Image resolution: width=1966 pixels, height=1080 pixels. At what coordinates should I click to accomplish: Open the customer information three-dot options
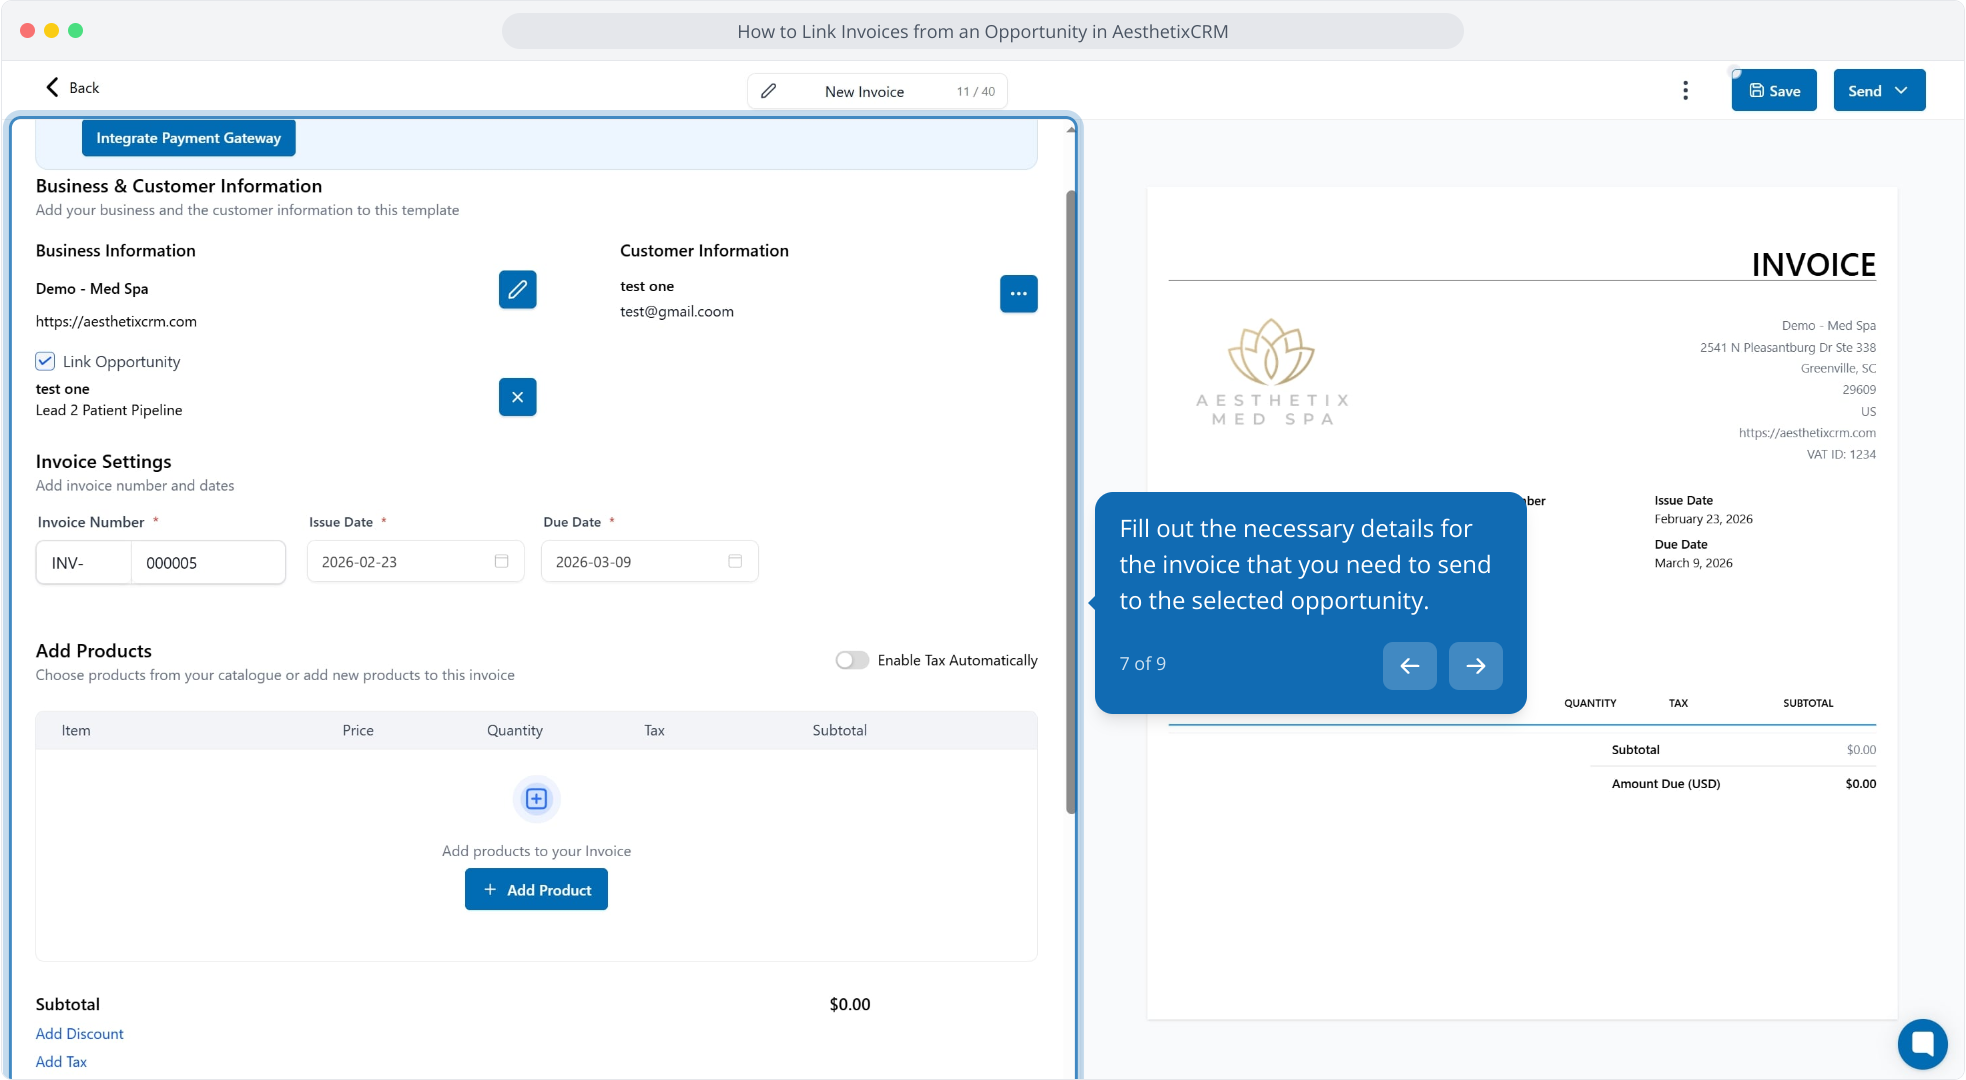[x=1018, y=294]
